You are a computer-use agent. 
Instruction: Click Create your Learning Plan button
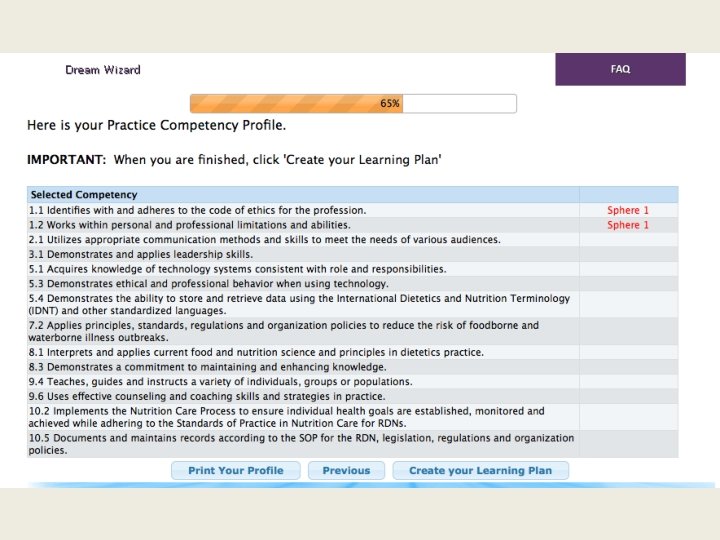[x=480, y=470]
